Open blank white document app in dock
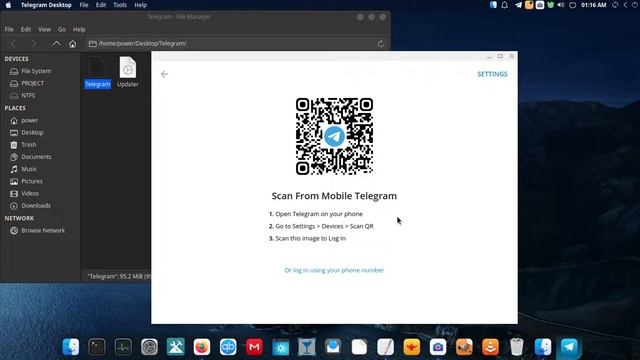Screen dimensions: 640x360 [x=359, y=347]
